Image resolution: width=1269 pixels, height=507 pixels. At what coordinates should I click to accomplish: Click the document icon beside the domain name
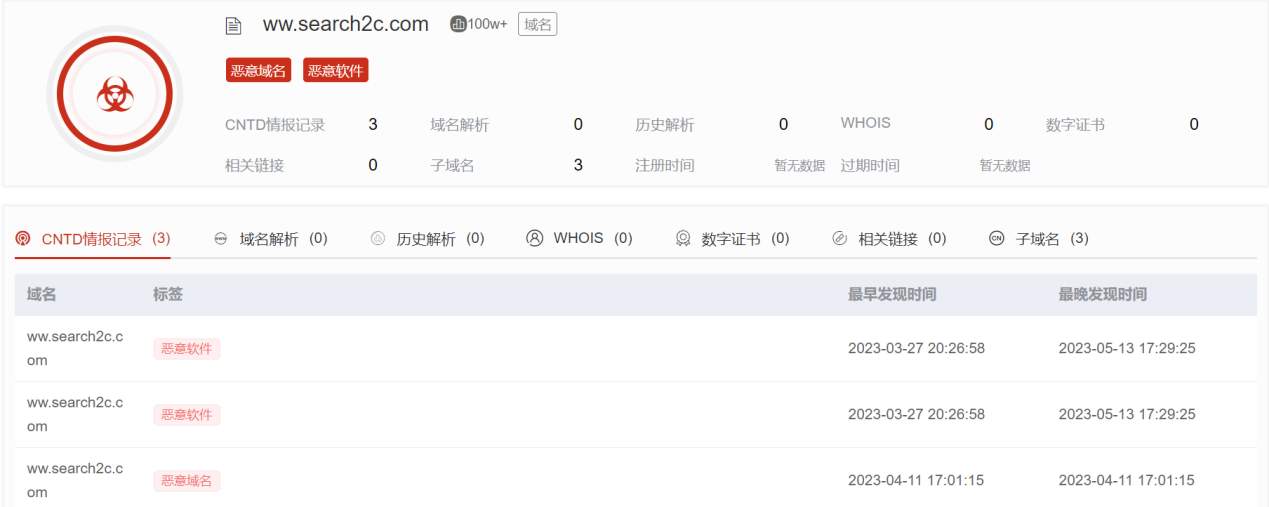(233, 26)
